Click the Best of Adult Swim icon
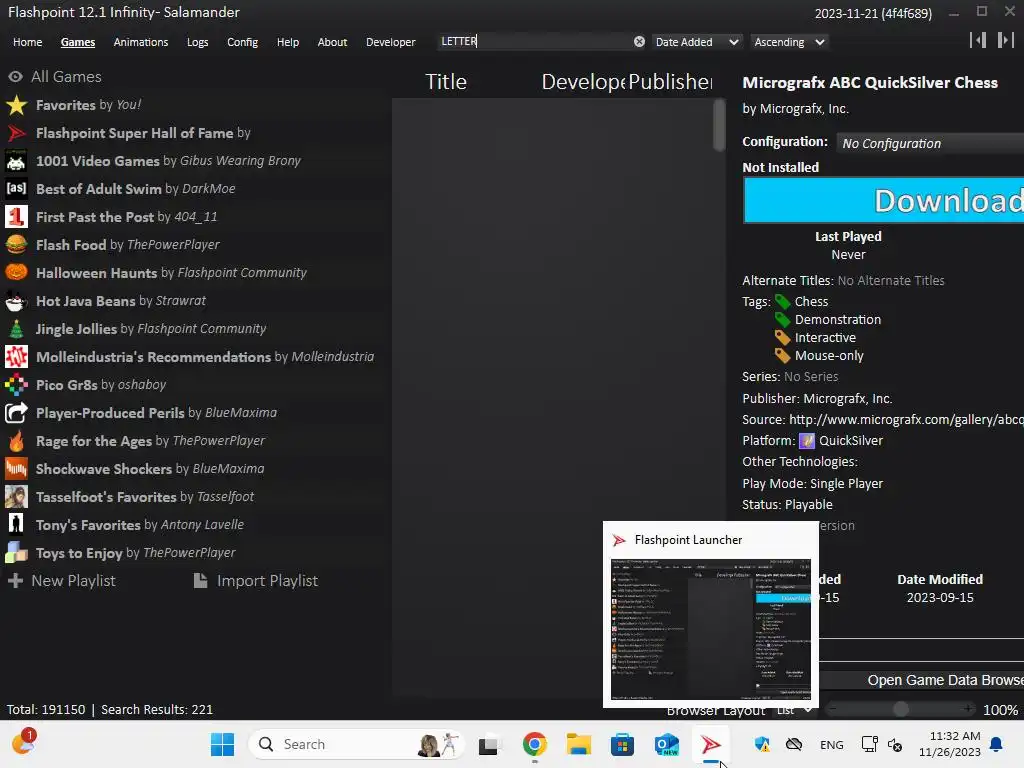 16,189
